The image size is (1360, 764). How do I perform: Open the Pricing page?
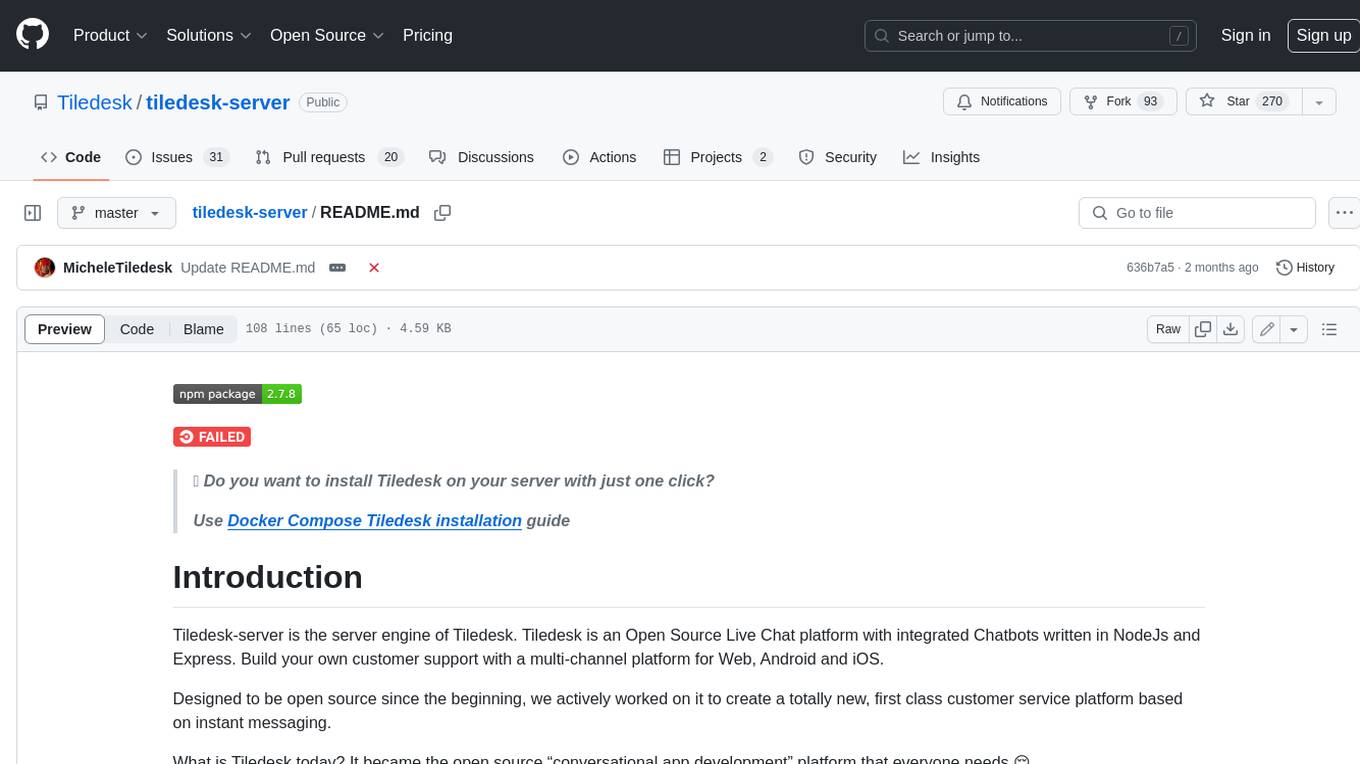tap(427, 35)
